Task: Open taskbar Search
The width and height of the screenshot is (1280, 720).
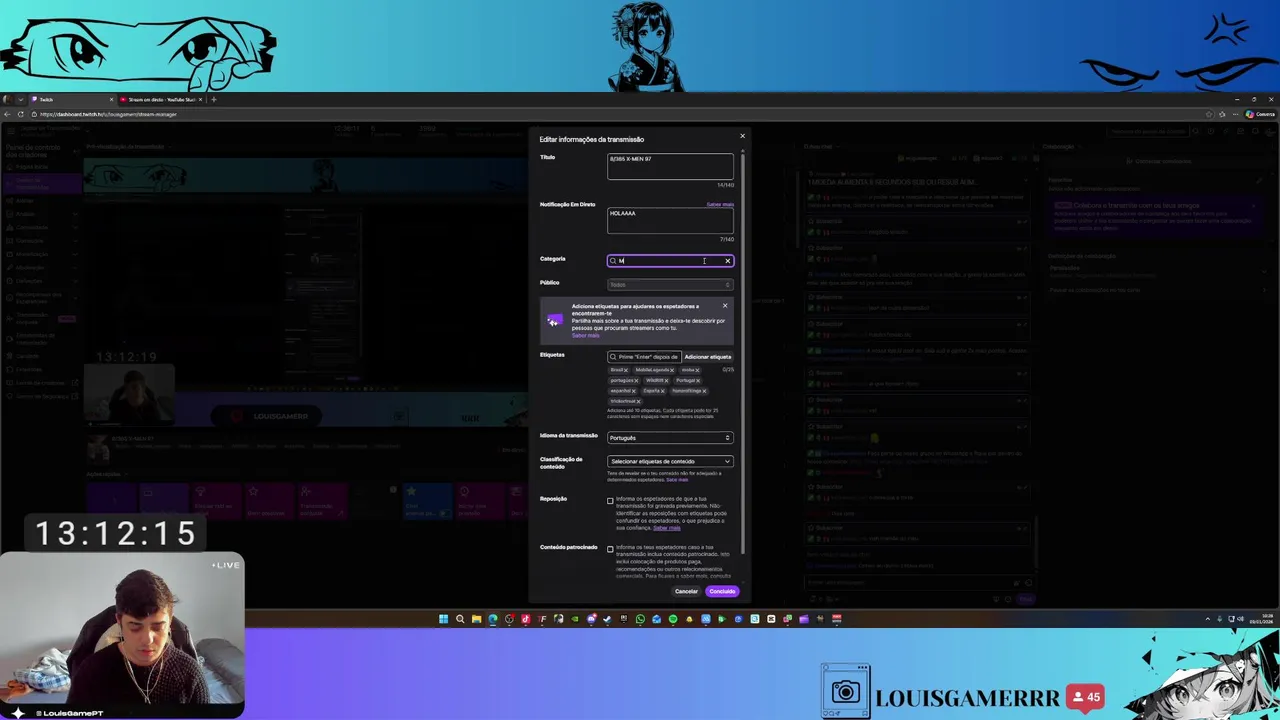Action: (460, 619)
